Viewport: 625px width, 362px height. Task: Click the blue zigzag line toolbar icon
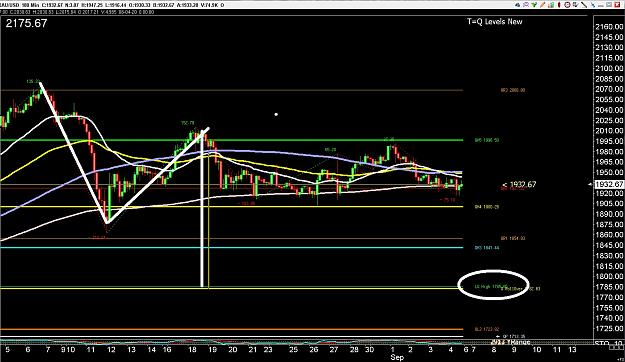[593, 5]
